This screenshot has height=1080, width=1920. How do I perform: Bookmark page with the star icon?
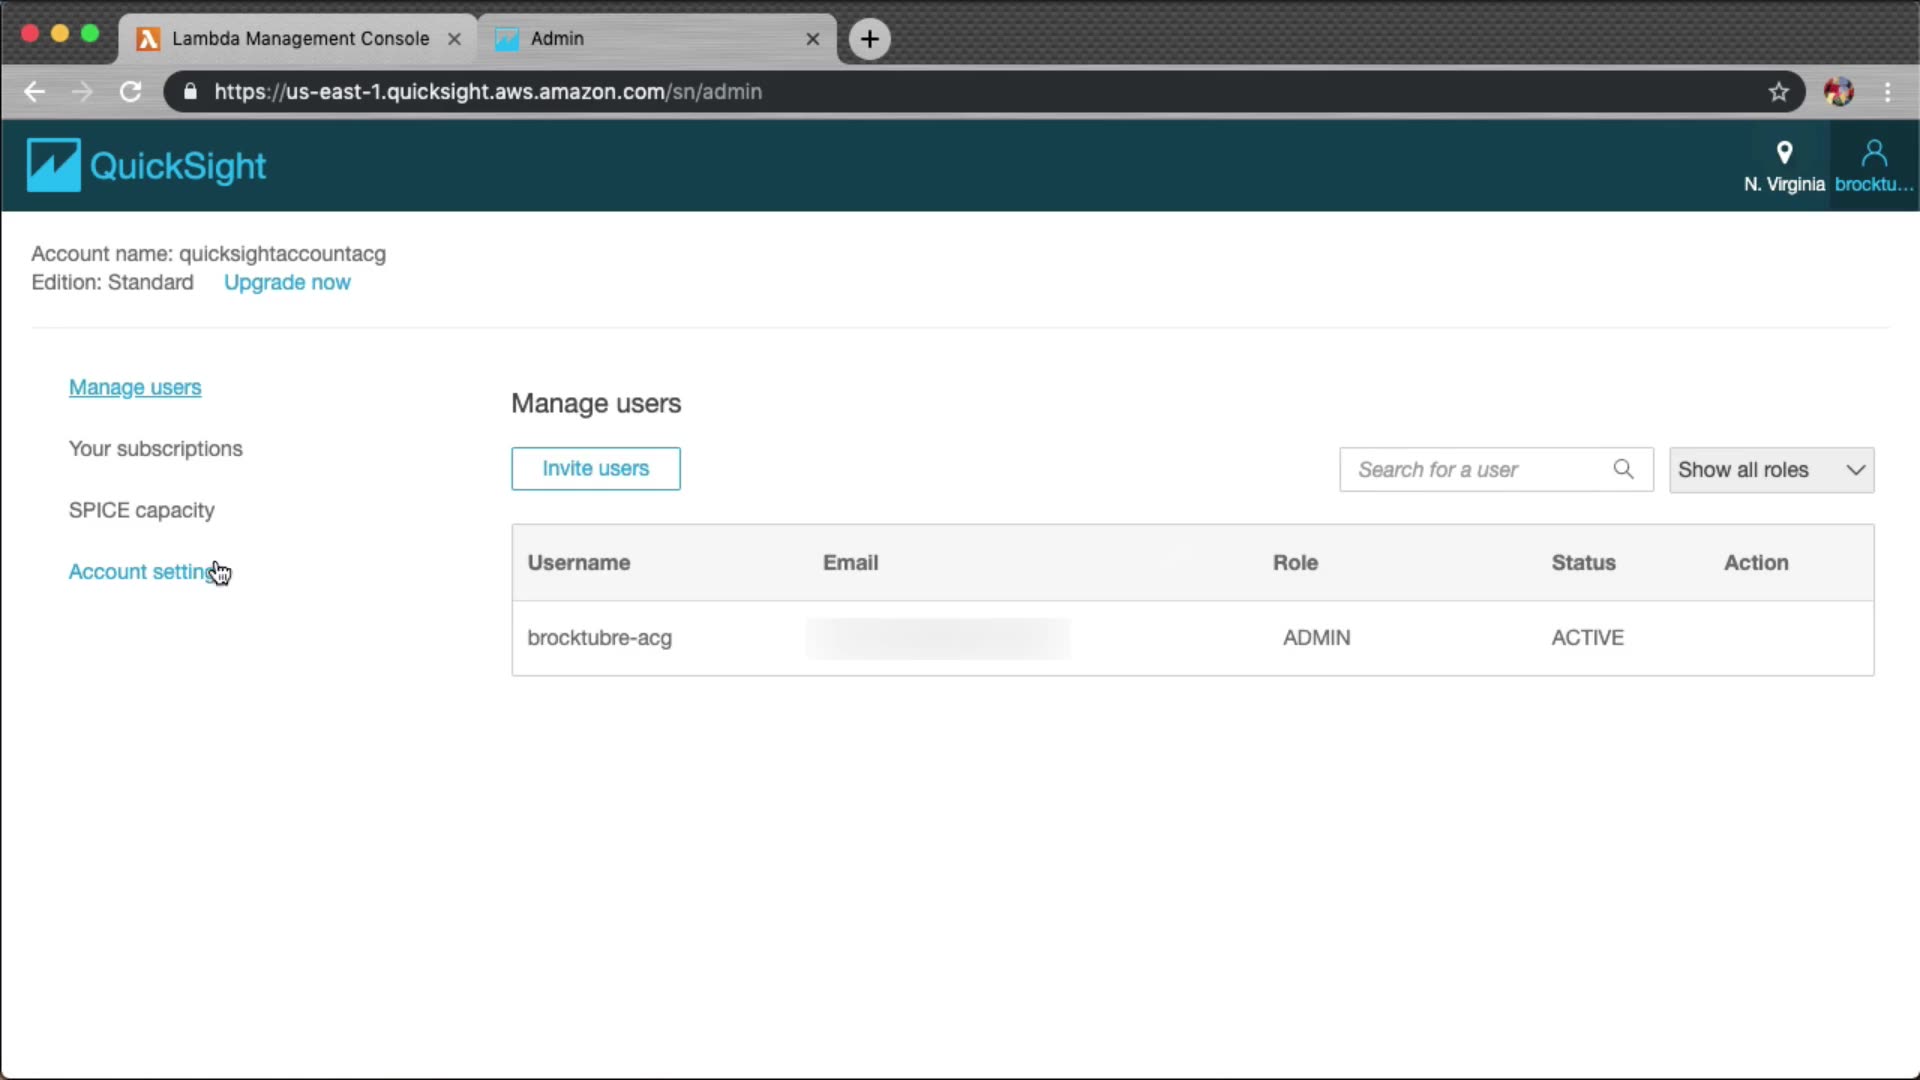pos(1778,92)
